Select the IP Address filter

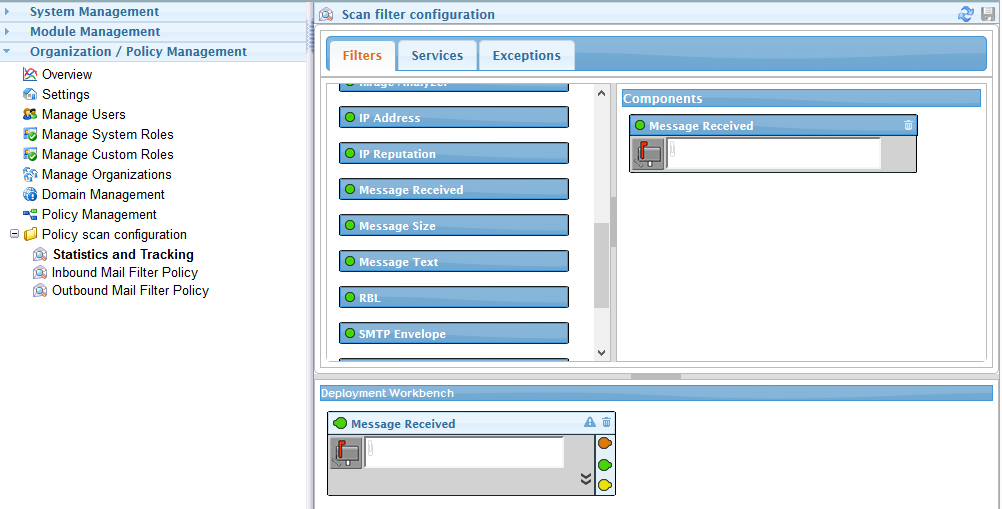click(x=454, y=118)
